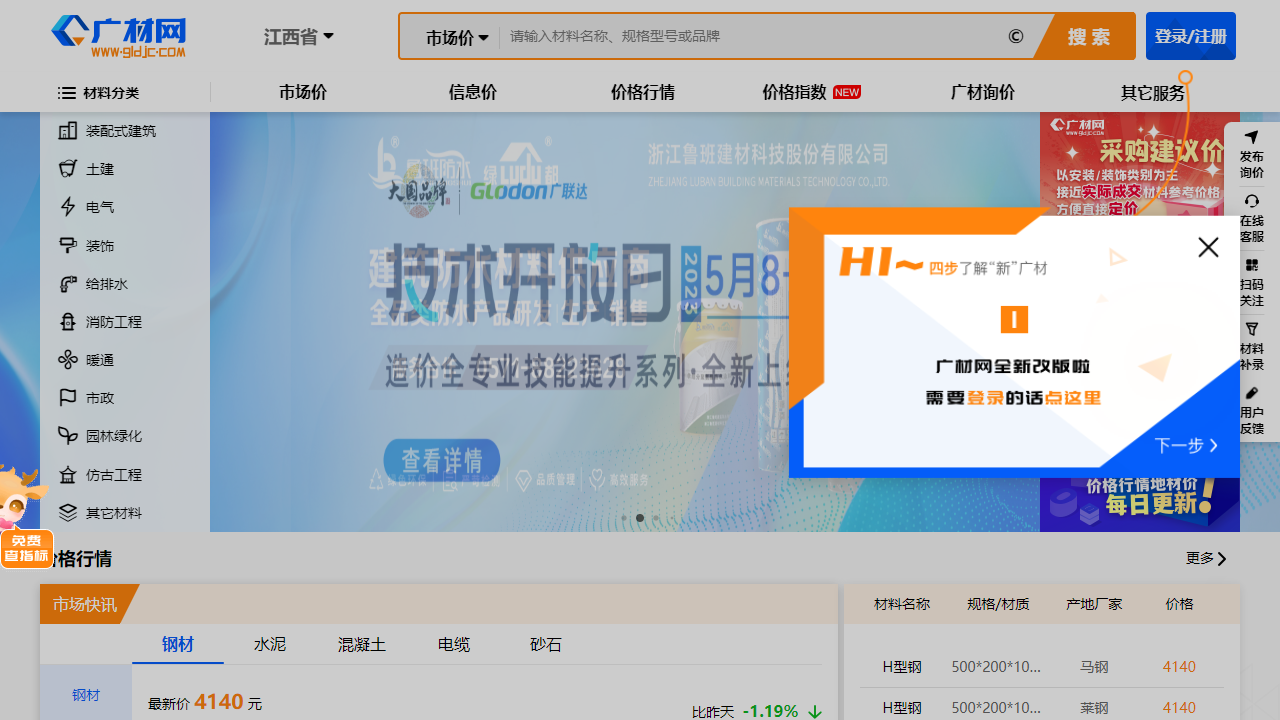
Task: Click the 登录/注册 button
Action: 1190,36
